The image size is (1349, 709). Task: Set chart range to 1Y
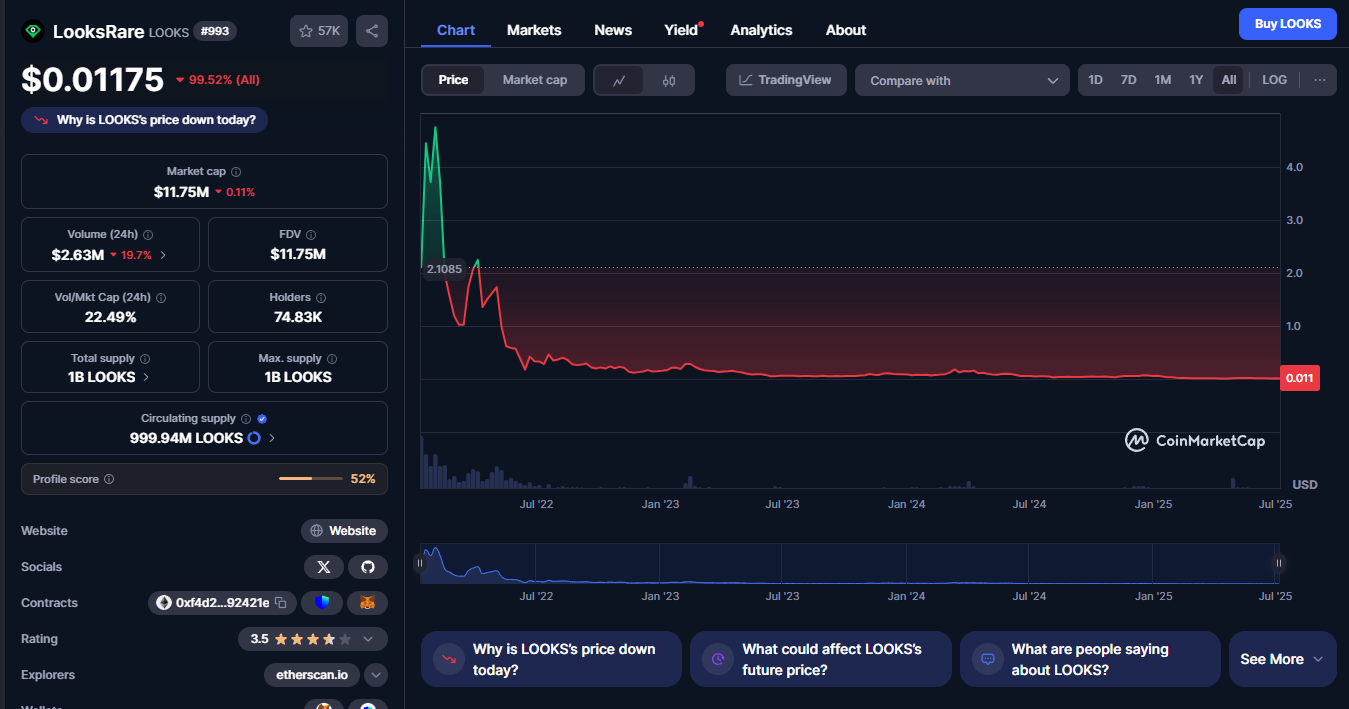coord(1196,80)
